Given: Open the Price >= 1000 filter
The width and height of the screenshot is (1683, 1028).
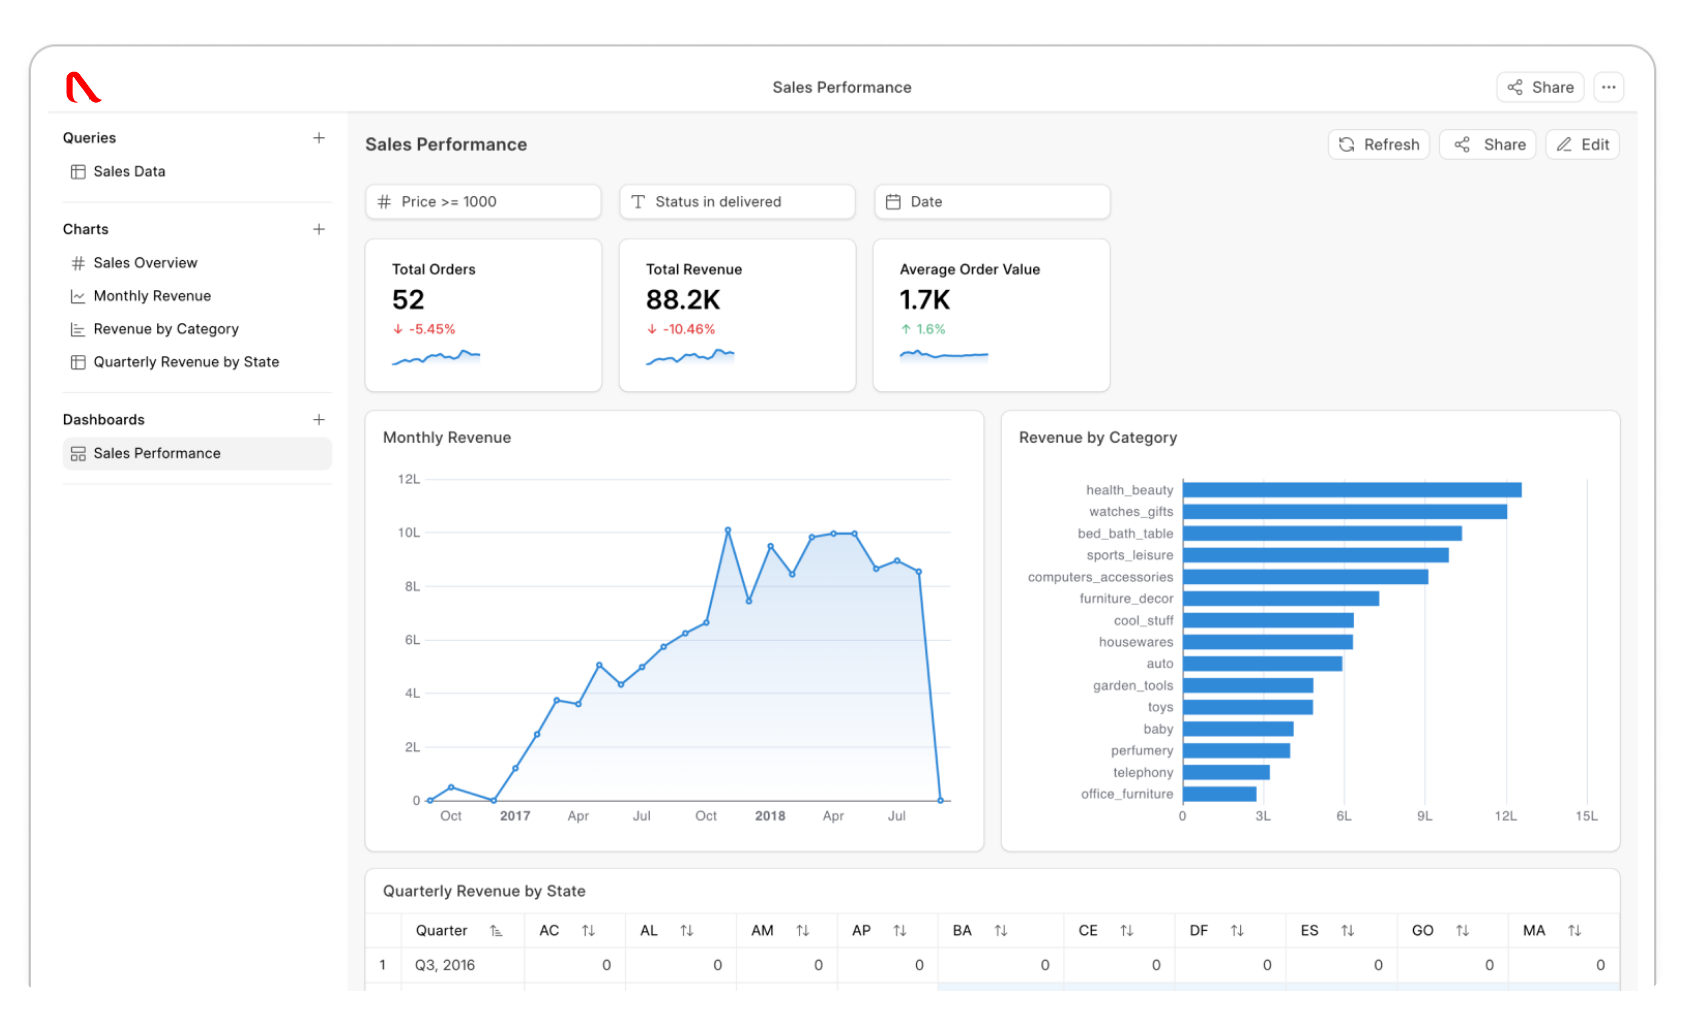Looking at the screenshot, I should [x=483, y=202].
